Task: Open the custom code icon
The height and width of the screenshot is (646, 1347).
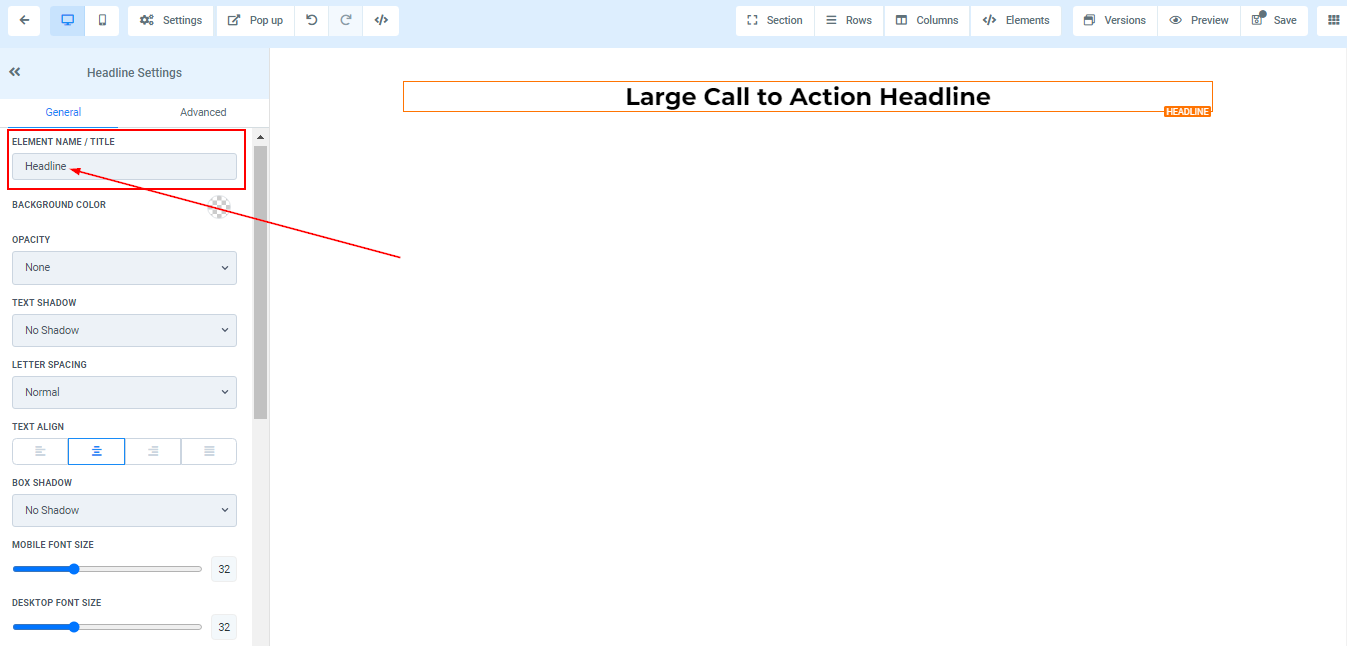Action: point(381,20)
